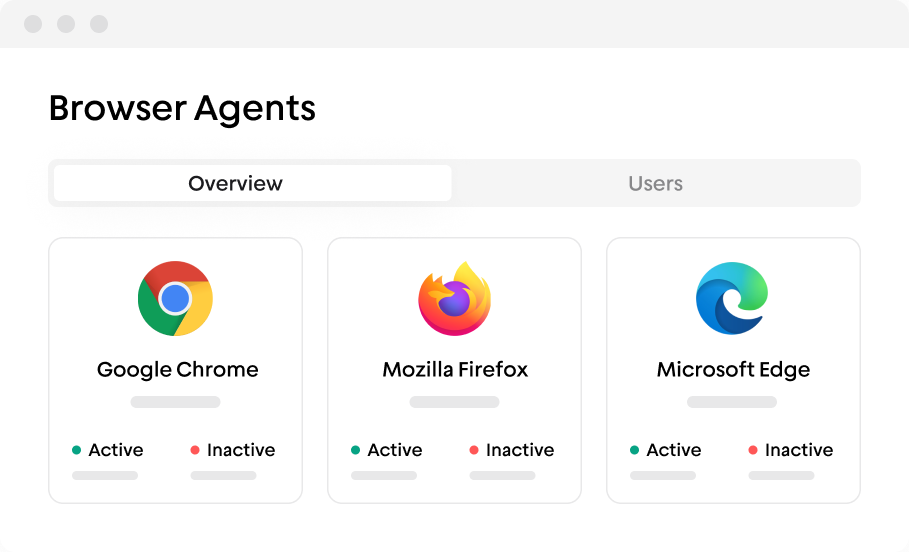This screenshot has height=552, width=909.
Task: Click the Inactive label in the Edge card
Action: (x=799, y=450)
